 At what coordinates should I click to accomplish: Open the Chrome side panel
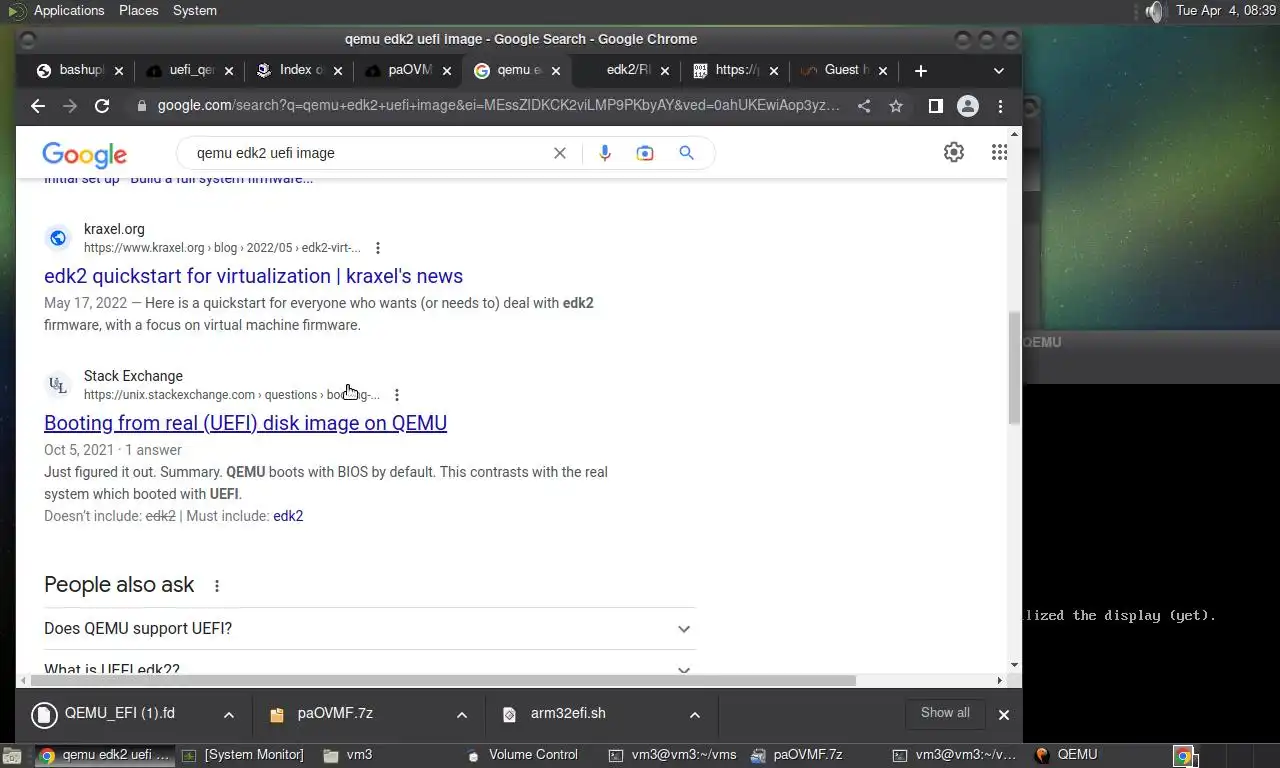click(x=936, y=106)
